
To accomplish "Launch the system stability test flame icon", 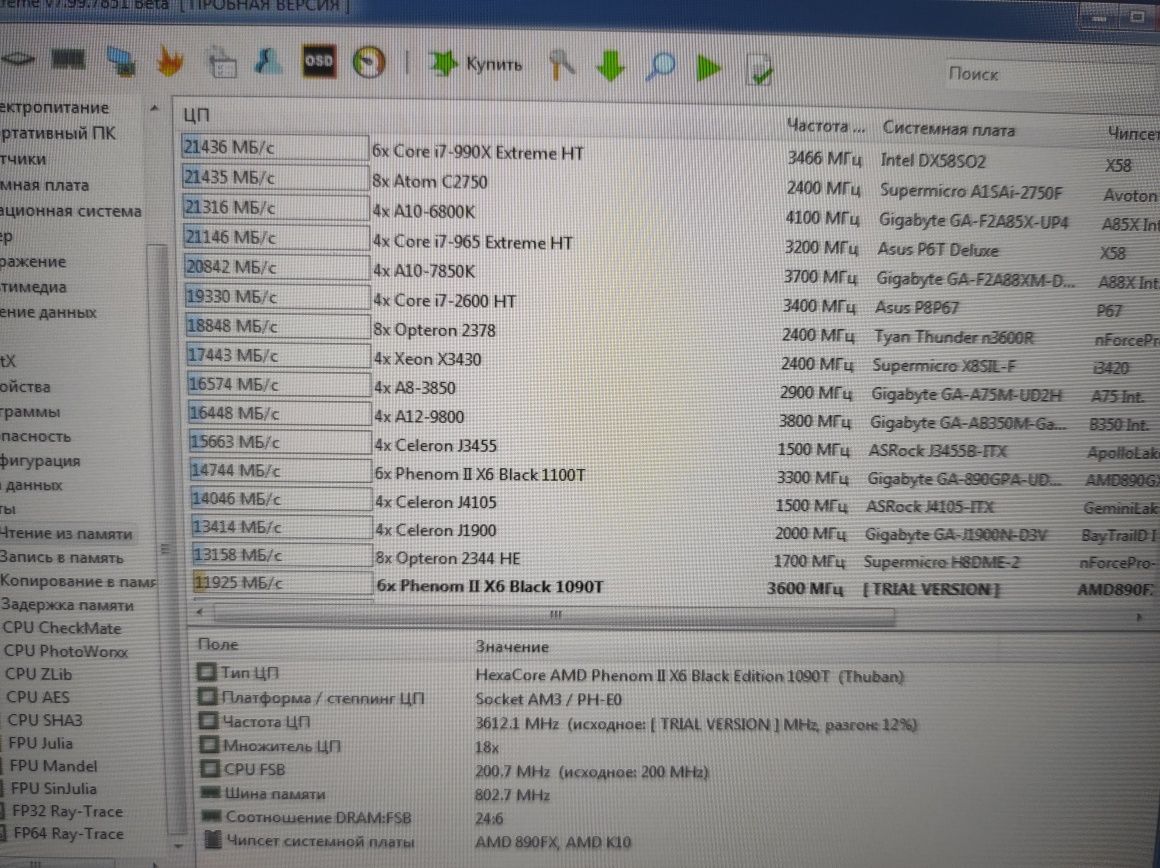I will point(170,61).
